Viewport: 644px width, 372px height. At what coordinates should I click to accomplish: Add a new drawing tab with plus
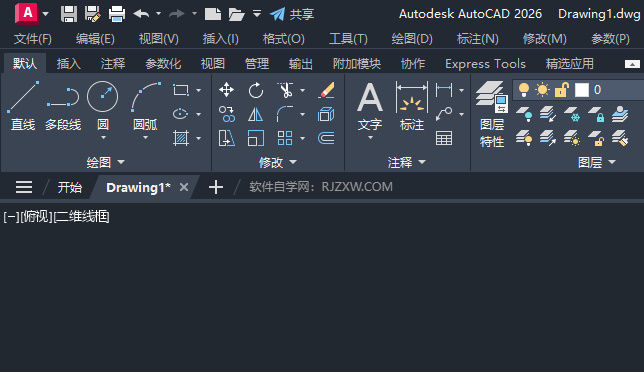click(216, 187)
